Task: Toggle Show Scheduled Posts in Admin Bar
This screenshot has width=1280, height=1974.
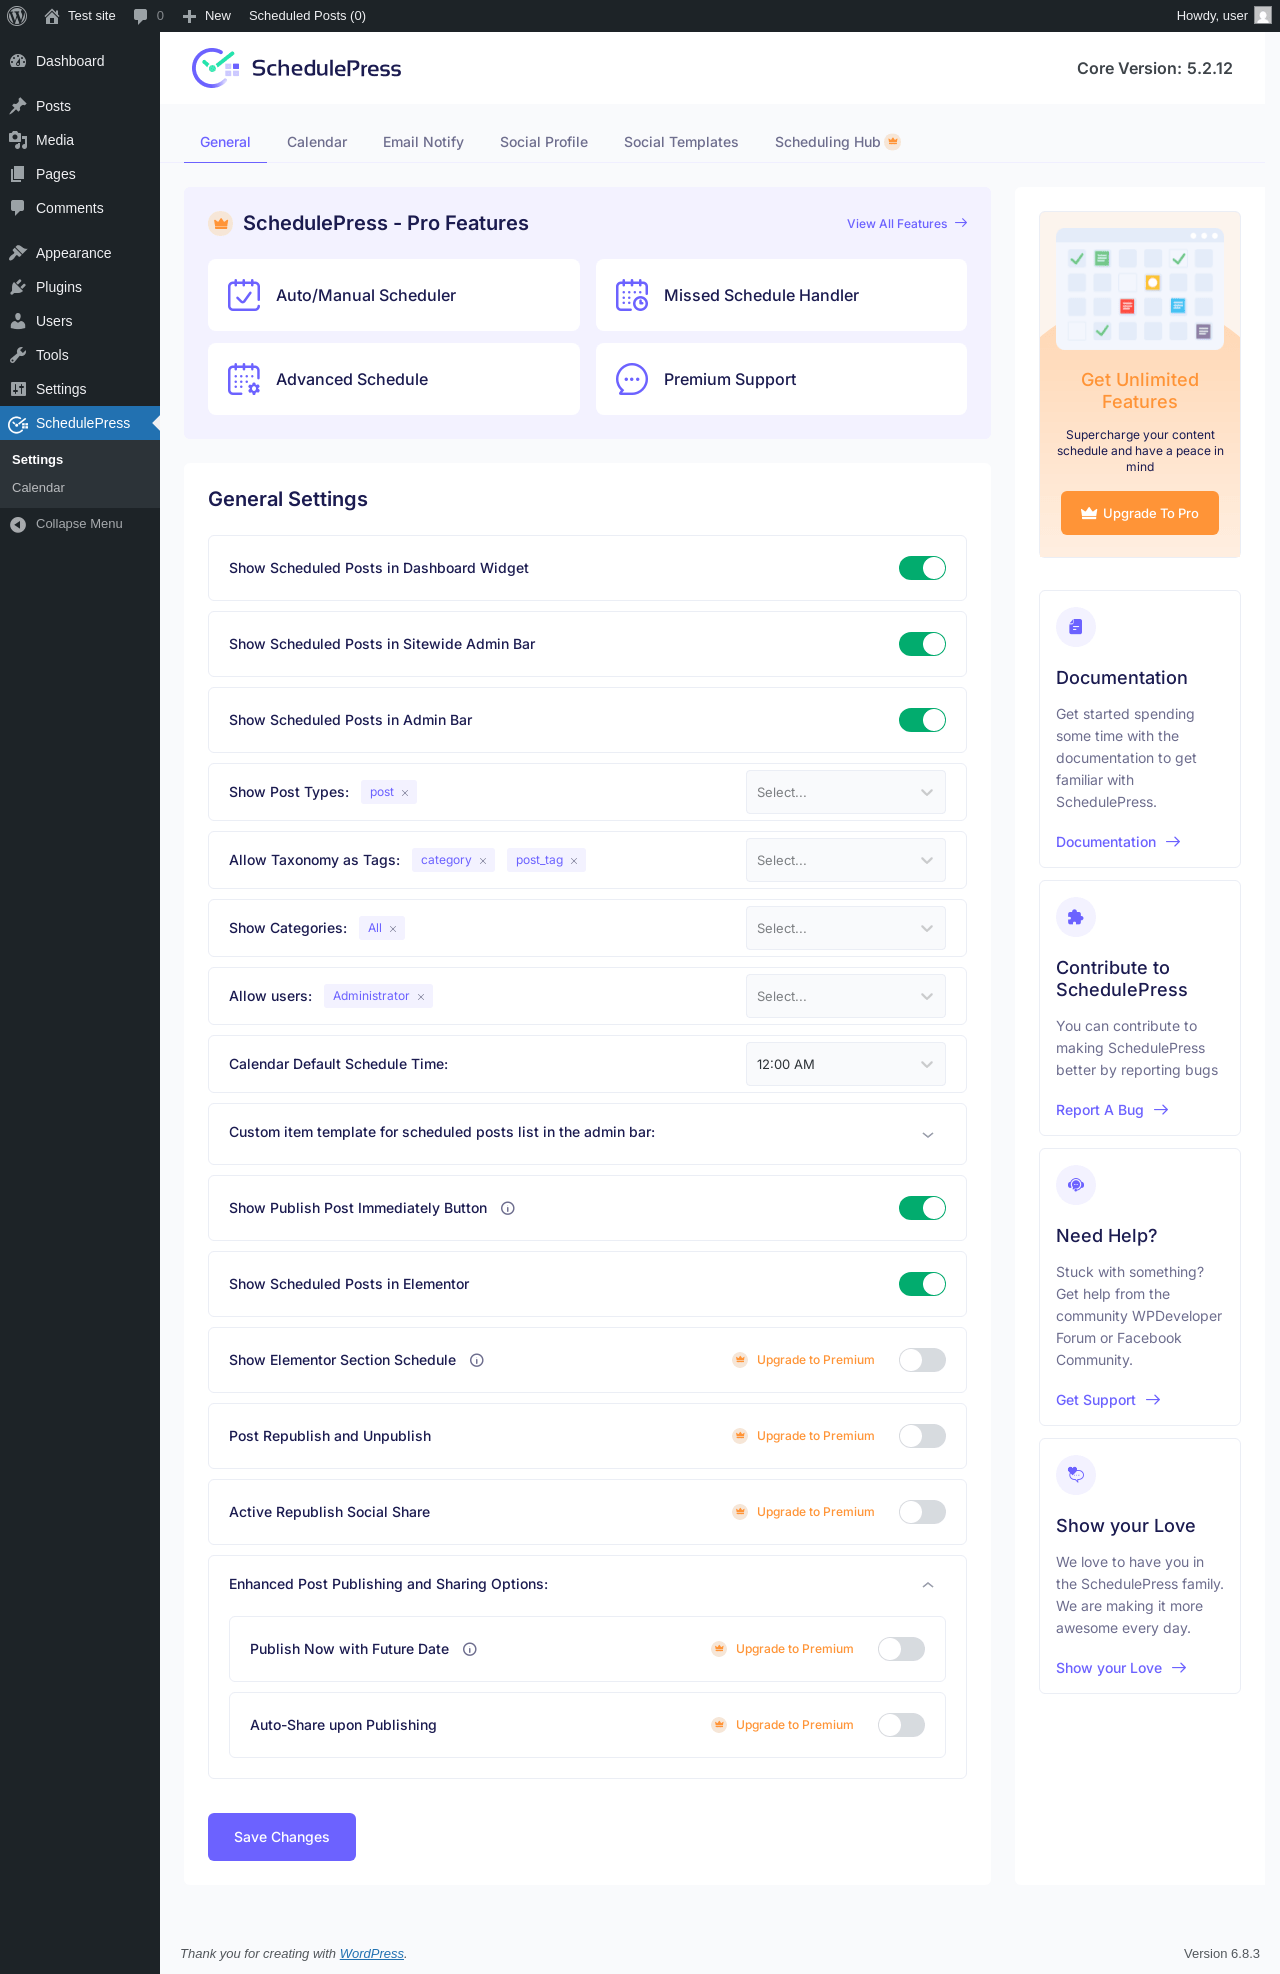Action: click(922, 720)
